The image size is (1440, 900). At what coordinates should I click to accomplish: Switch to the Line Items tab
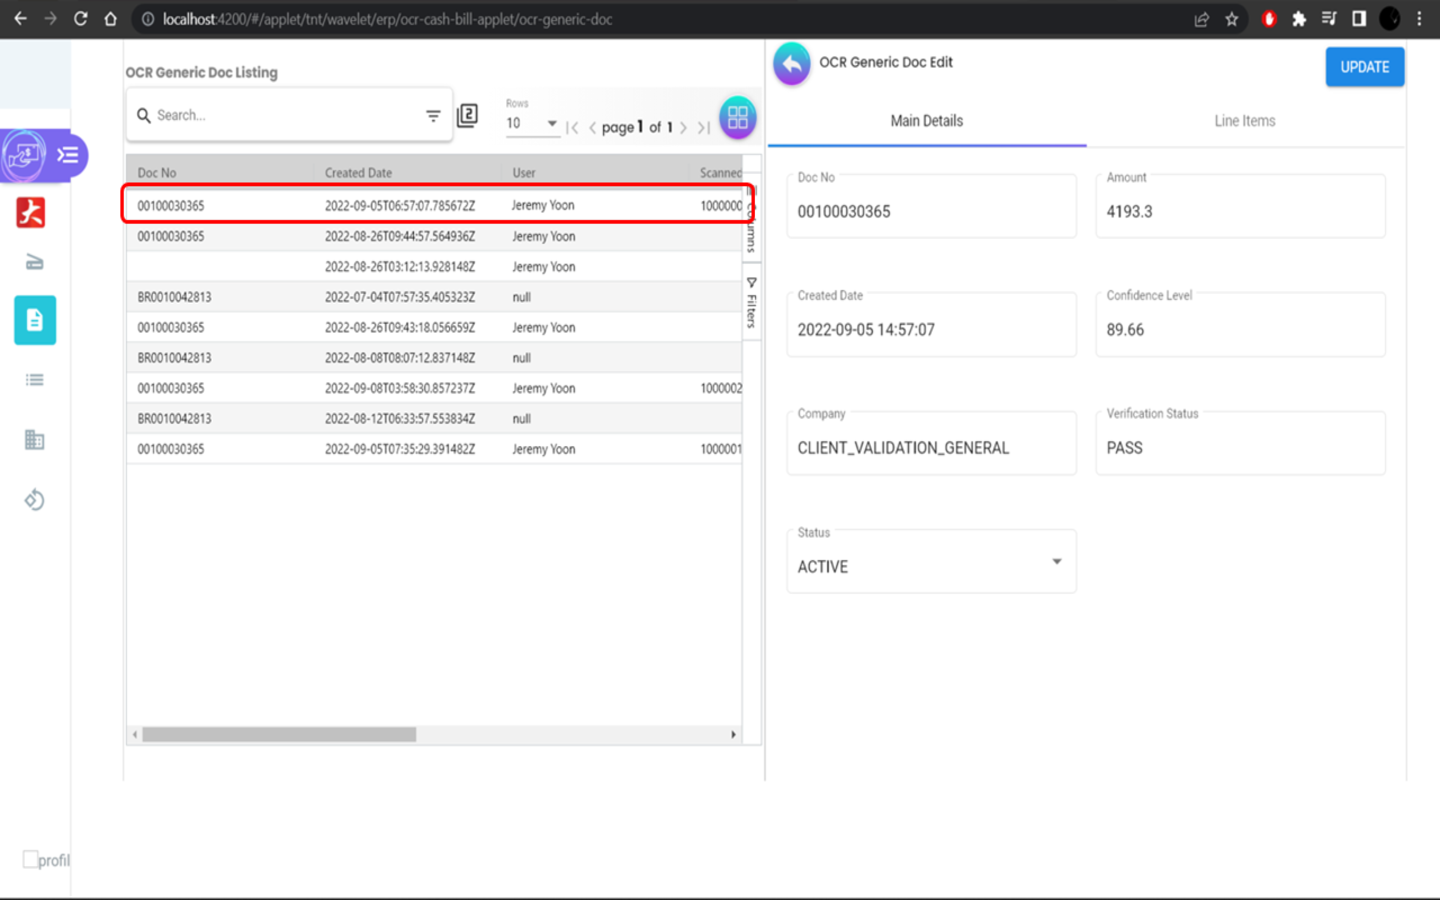(x=1244, y=121)
